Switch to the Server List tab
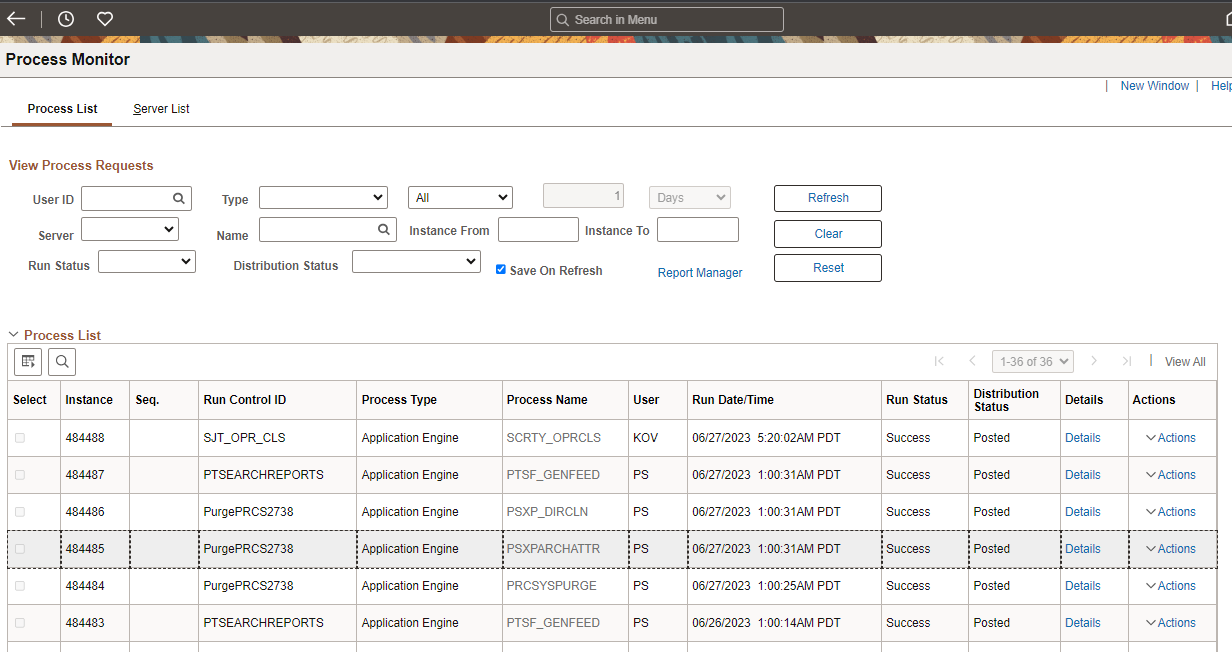This screenshot has width=1232, height=652. pos(161,109)
